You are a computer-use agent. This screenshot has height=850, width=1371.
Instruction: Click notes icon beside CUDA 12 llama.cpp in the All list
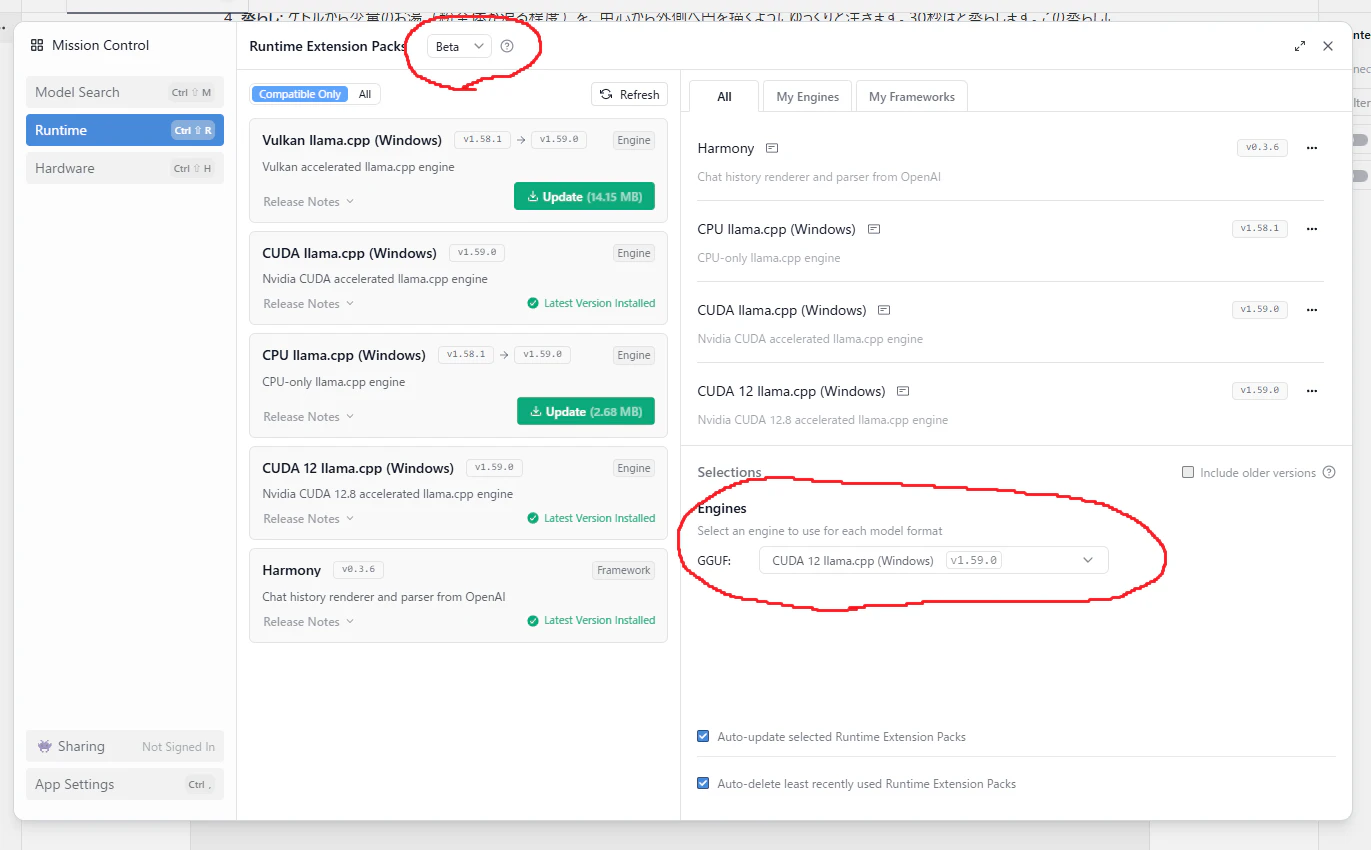point(903,391)
